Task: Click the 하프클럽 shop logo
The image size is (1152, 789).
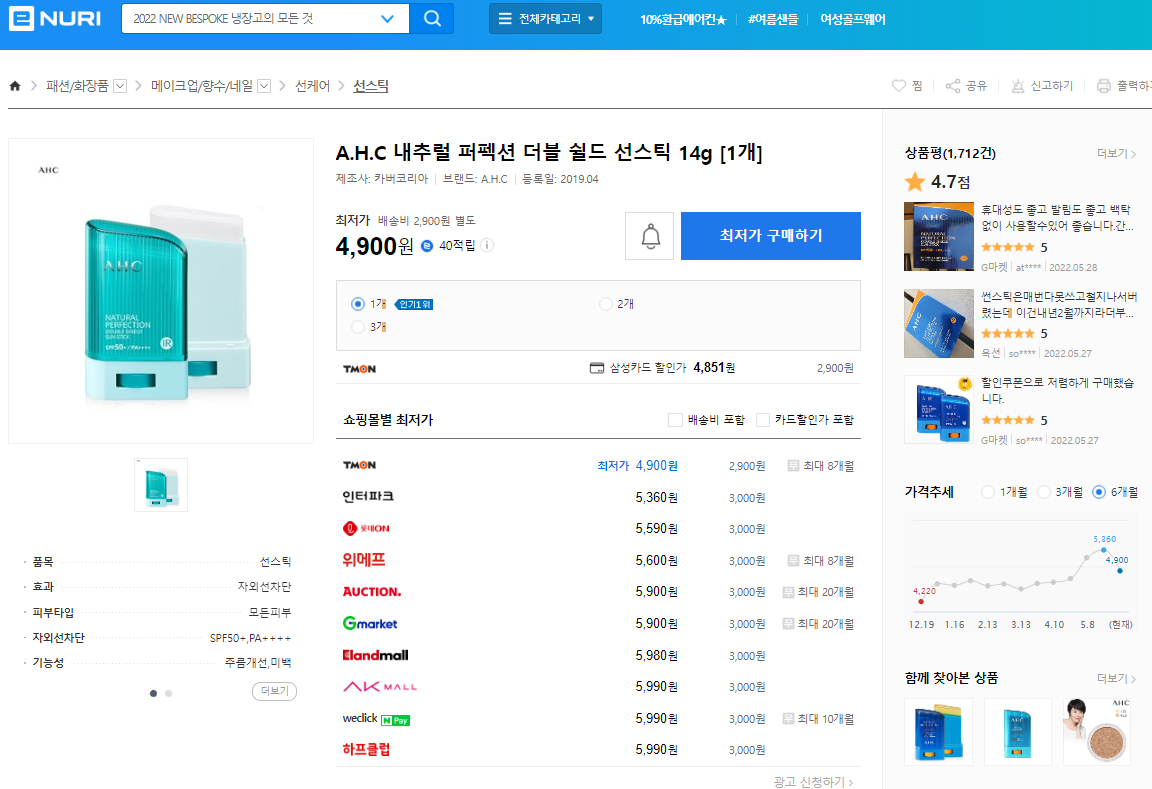Action: point(366,750)
